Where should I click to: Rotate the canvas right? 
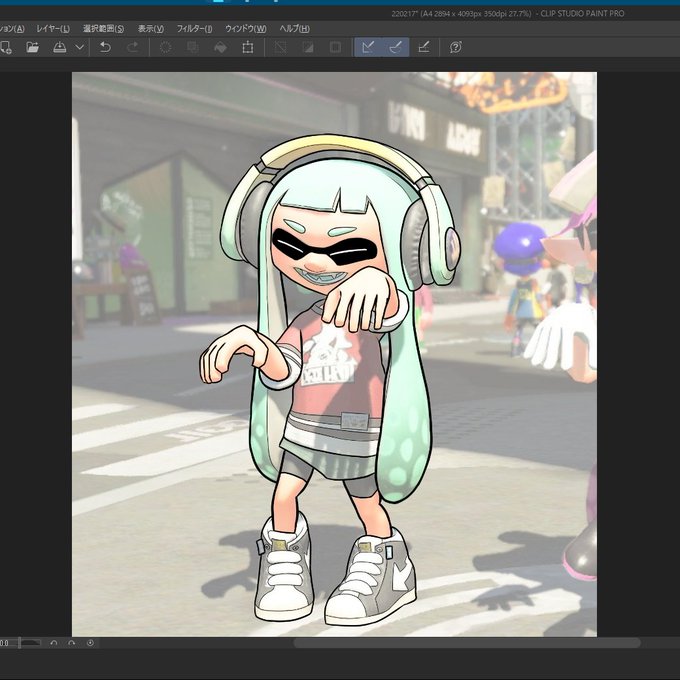[72, 643]
